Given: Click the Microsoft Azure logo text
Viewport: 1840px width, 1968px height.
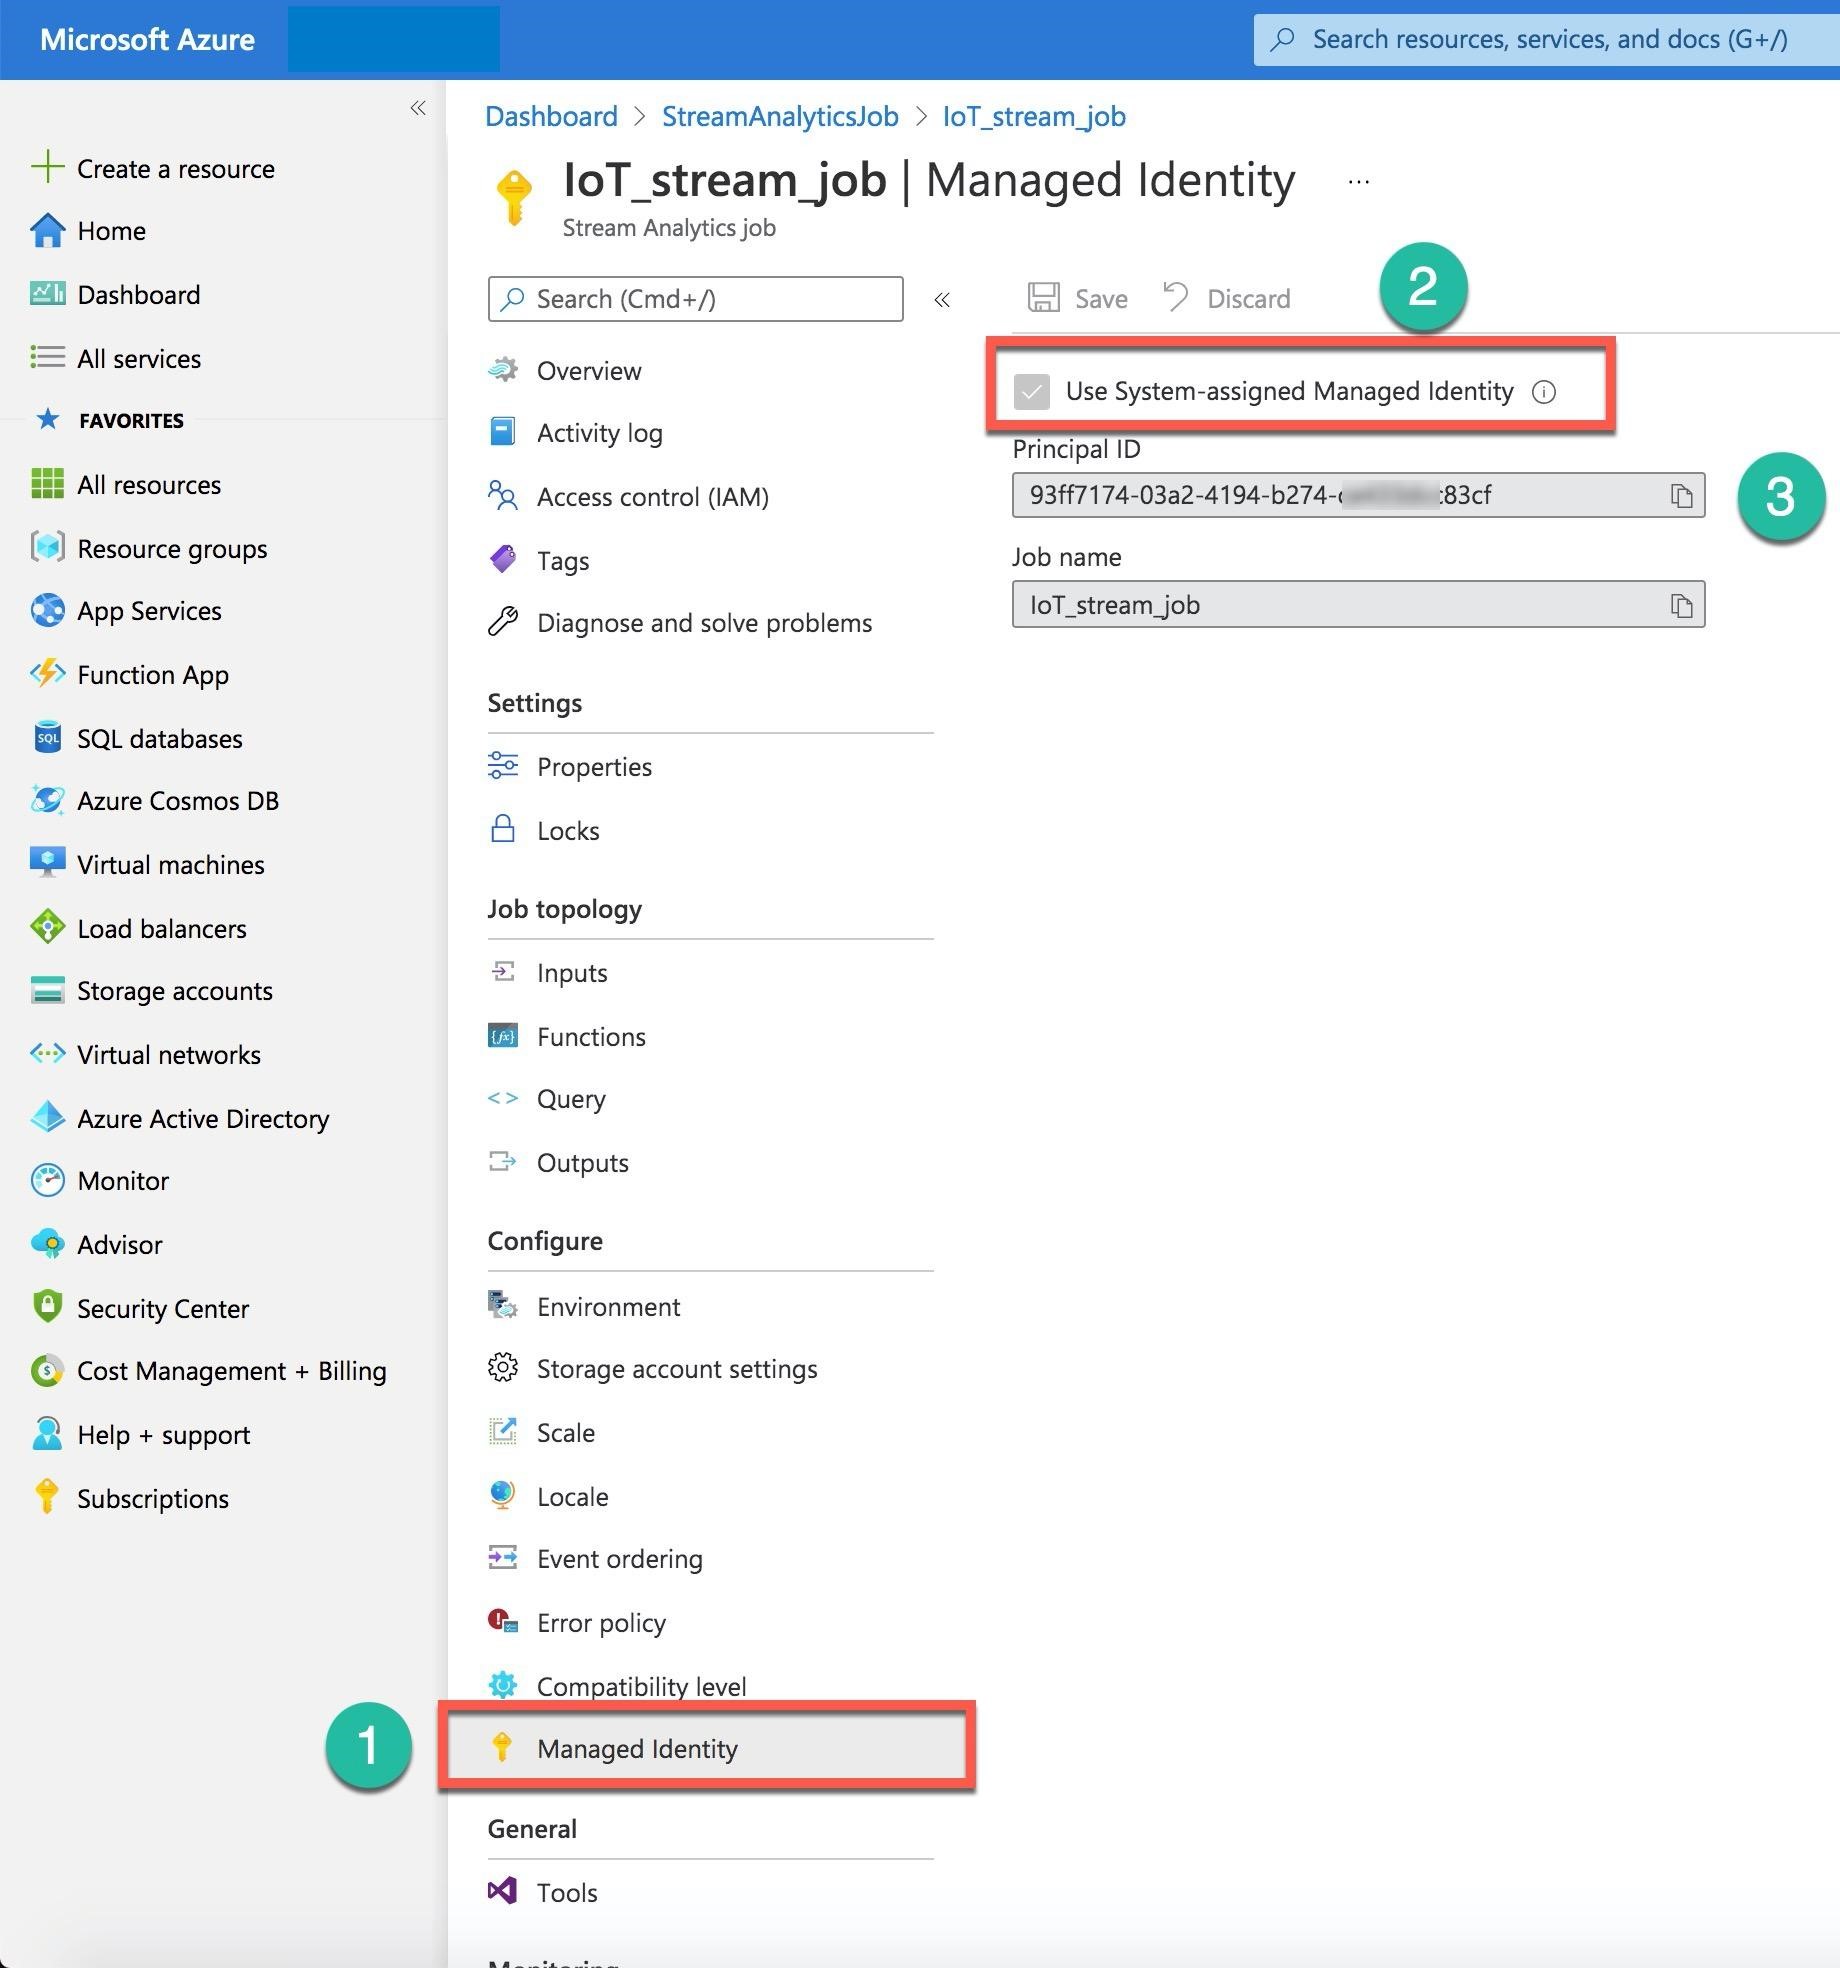Looking at the screenshot, I should (x=147, y=39).
